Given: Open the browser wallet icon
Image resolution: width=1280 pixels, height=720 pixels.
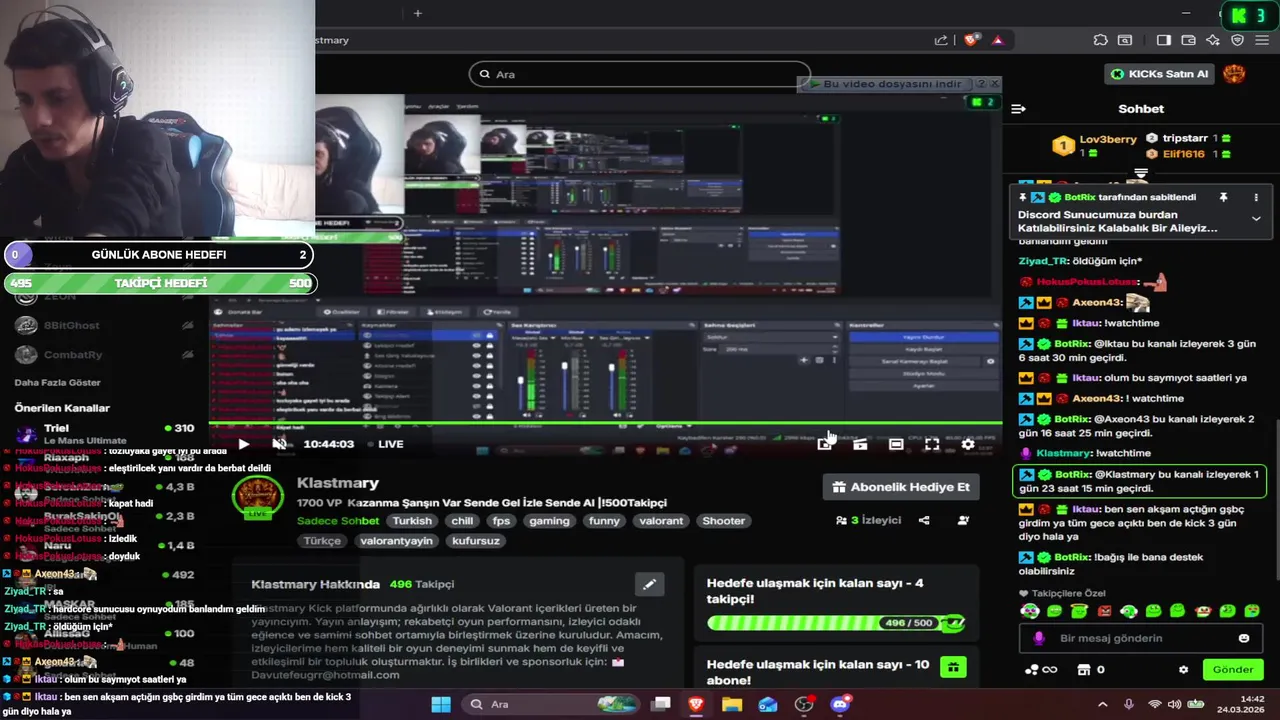Looking at the screenshot, I should tap(1188, 40).
